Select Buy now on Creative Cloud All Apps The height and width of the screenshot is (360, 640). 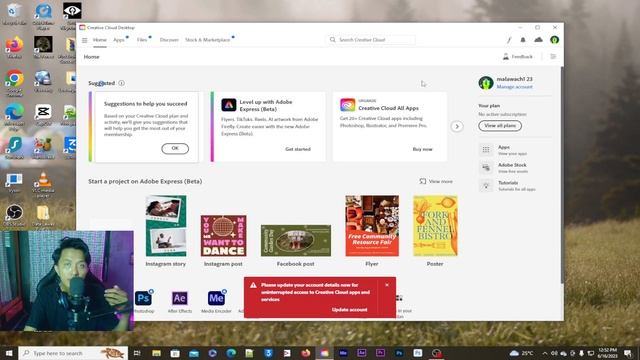click(422, 149)
